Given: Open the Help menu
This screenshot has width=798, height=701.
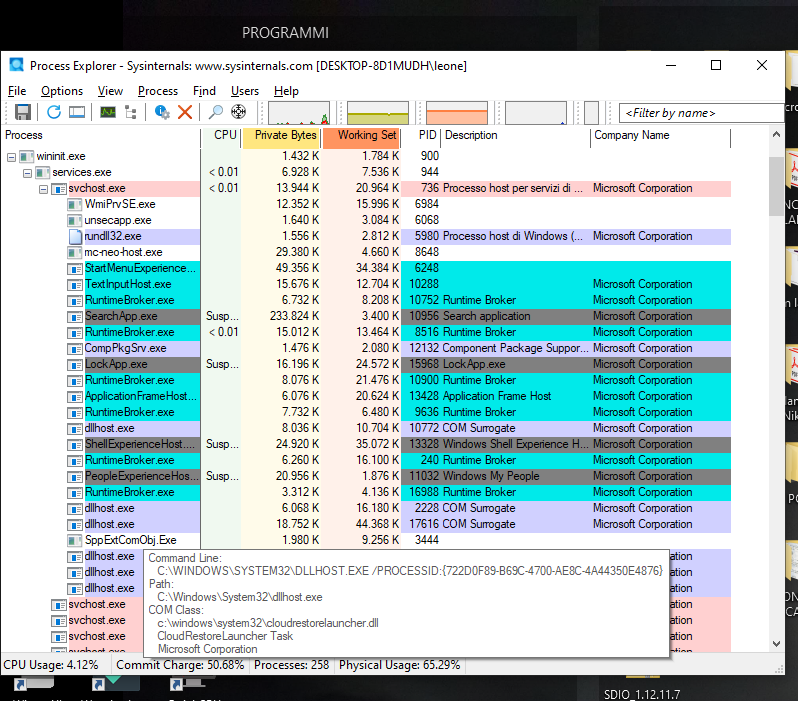Looking at the screenshot, I should tap(286, 91).
